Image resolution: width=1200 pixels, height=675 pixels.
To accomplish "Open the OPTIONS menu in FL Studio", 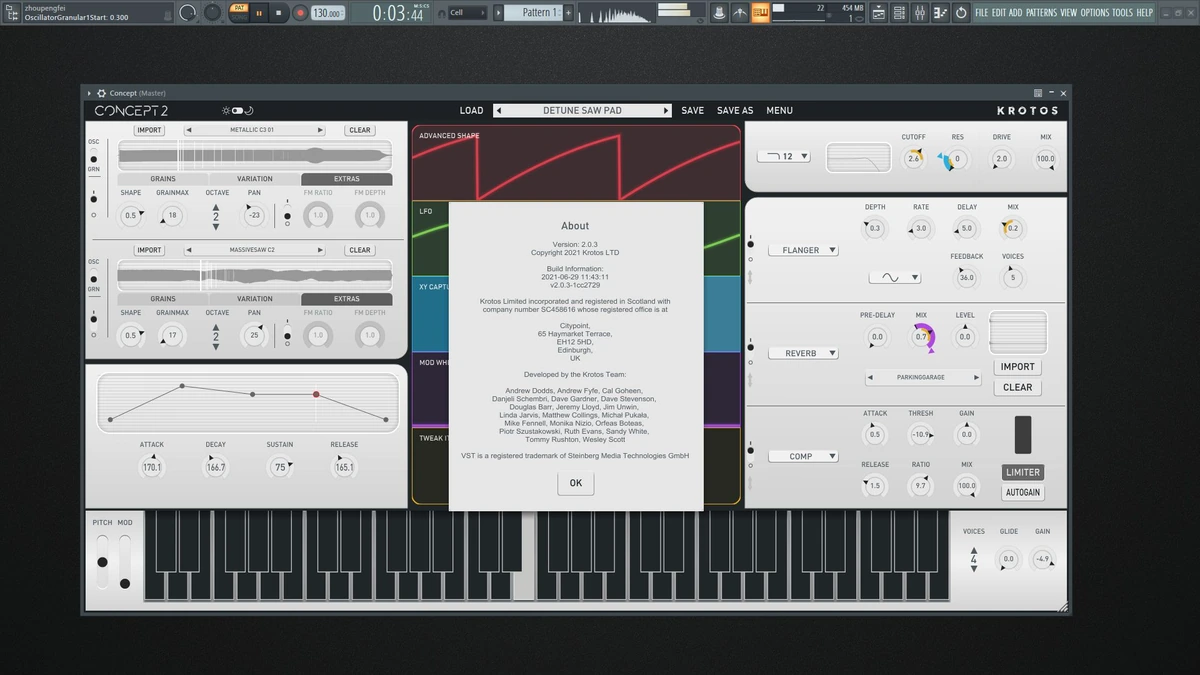I will click(1095, 13).
